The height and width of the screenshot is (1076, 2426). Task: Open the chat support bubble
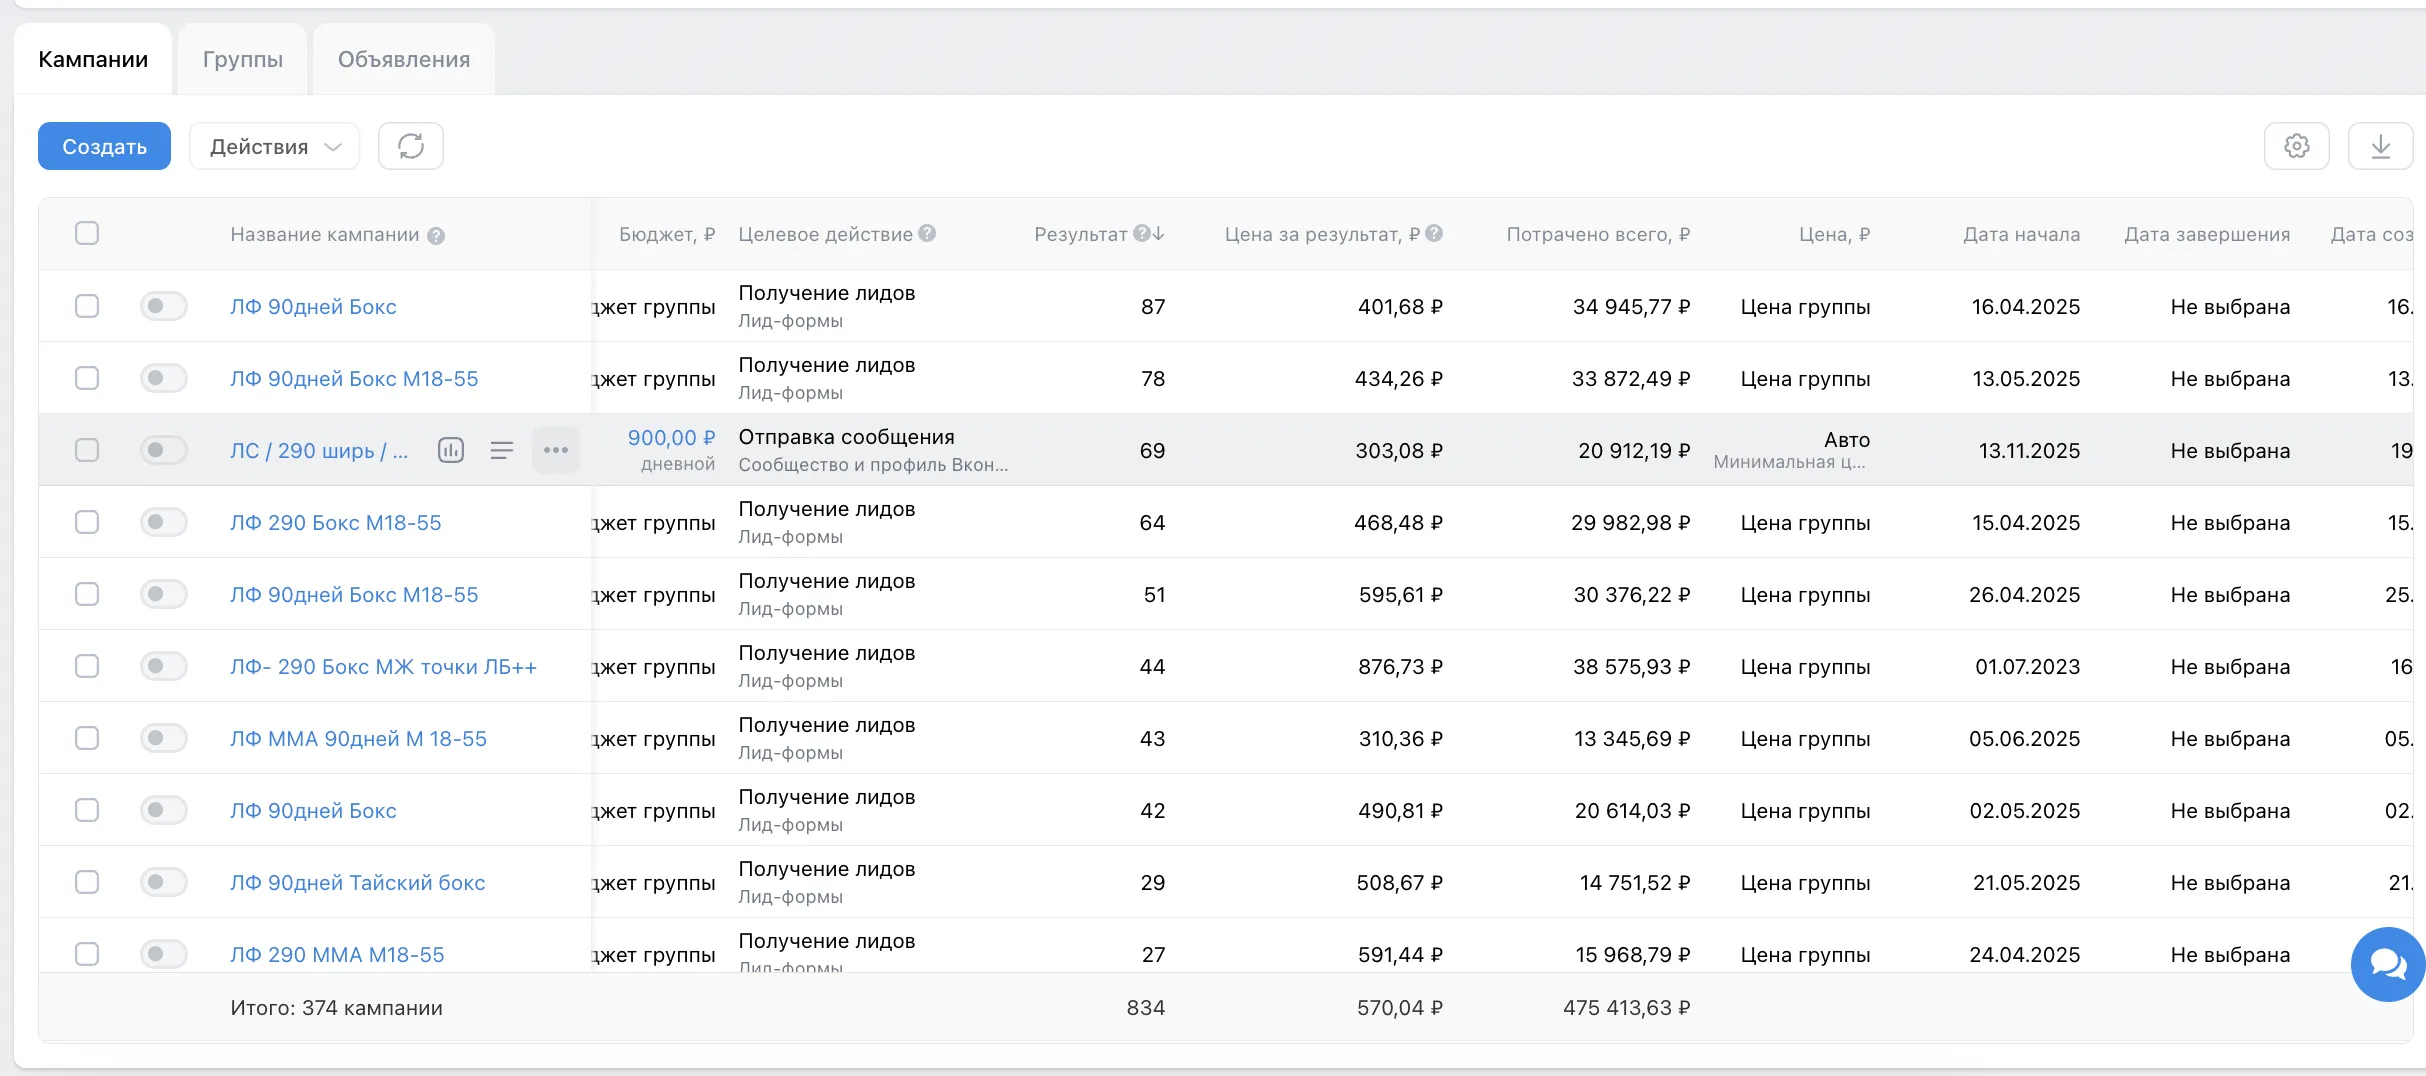(2388, 964)
